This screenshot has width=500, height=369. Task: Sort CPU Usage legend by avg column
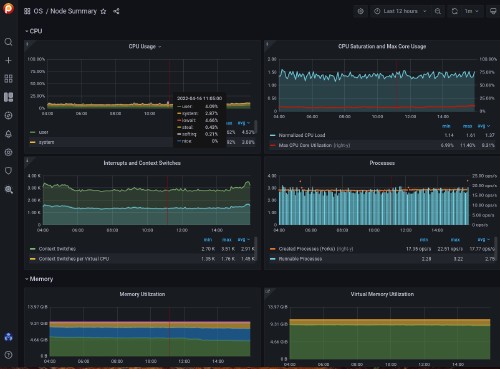(244, 123)
